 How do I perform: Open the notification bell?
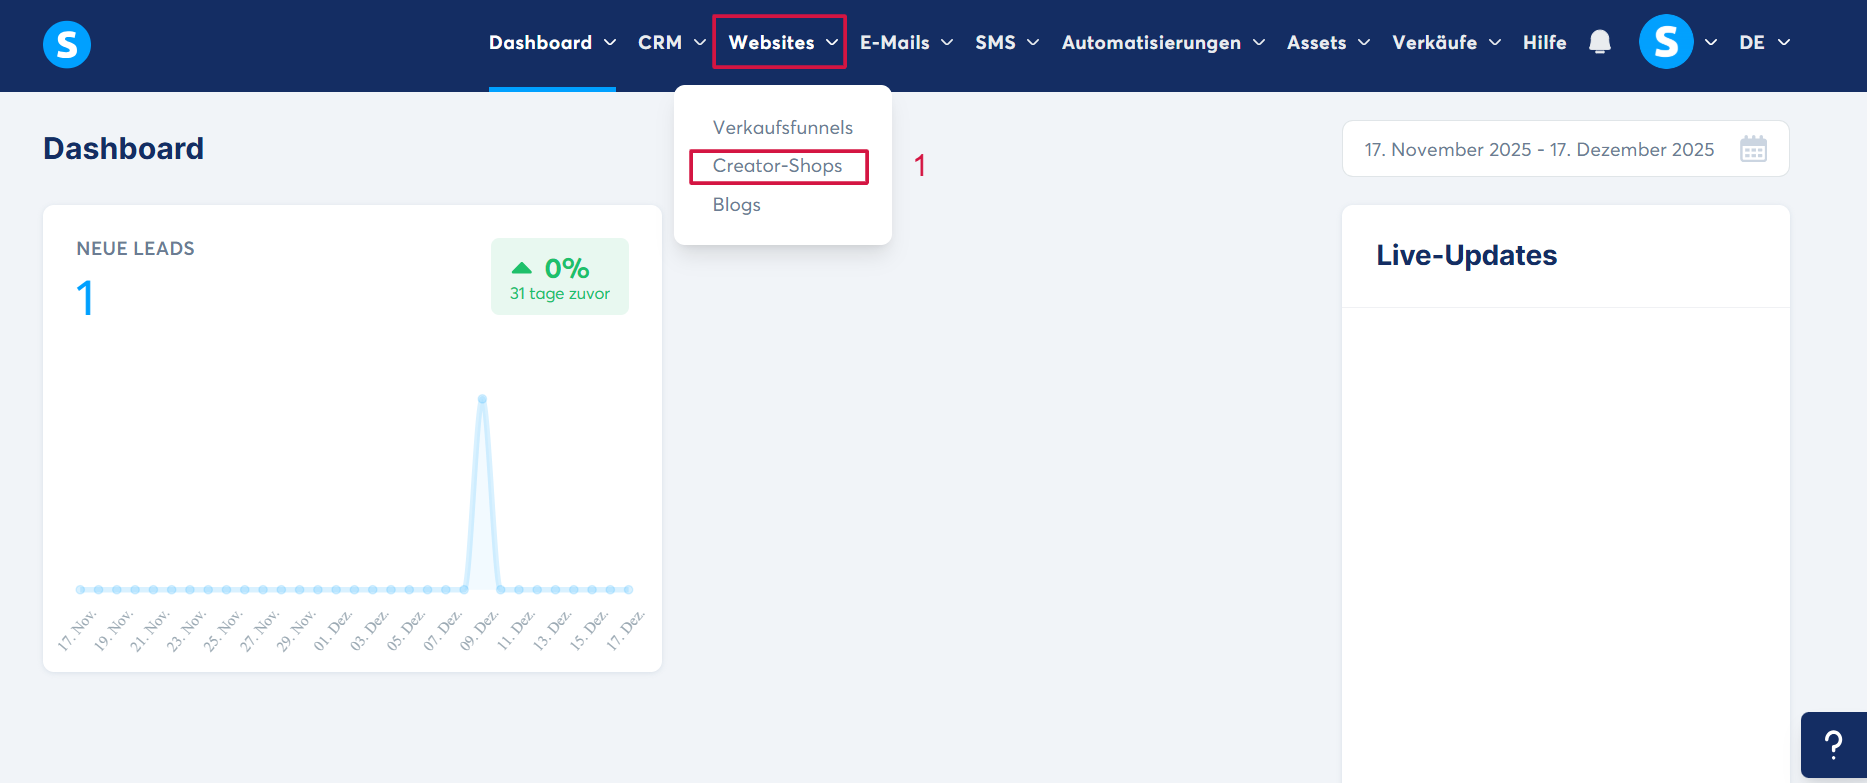coord(1600,42)
